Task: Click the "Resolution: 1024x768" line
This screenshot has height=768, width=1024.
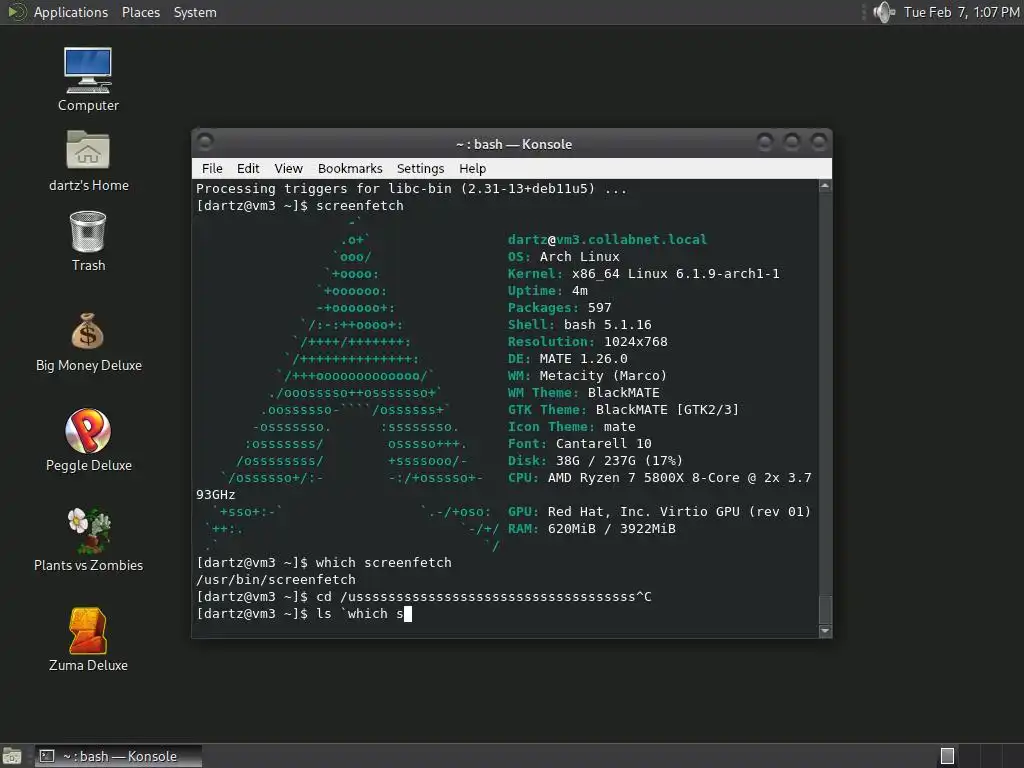Action: point(588,342)
